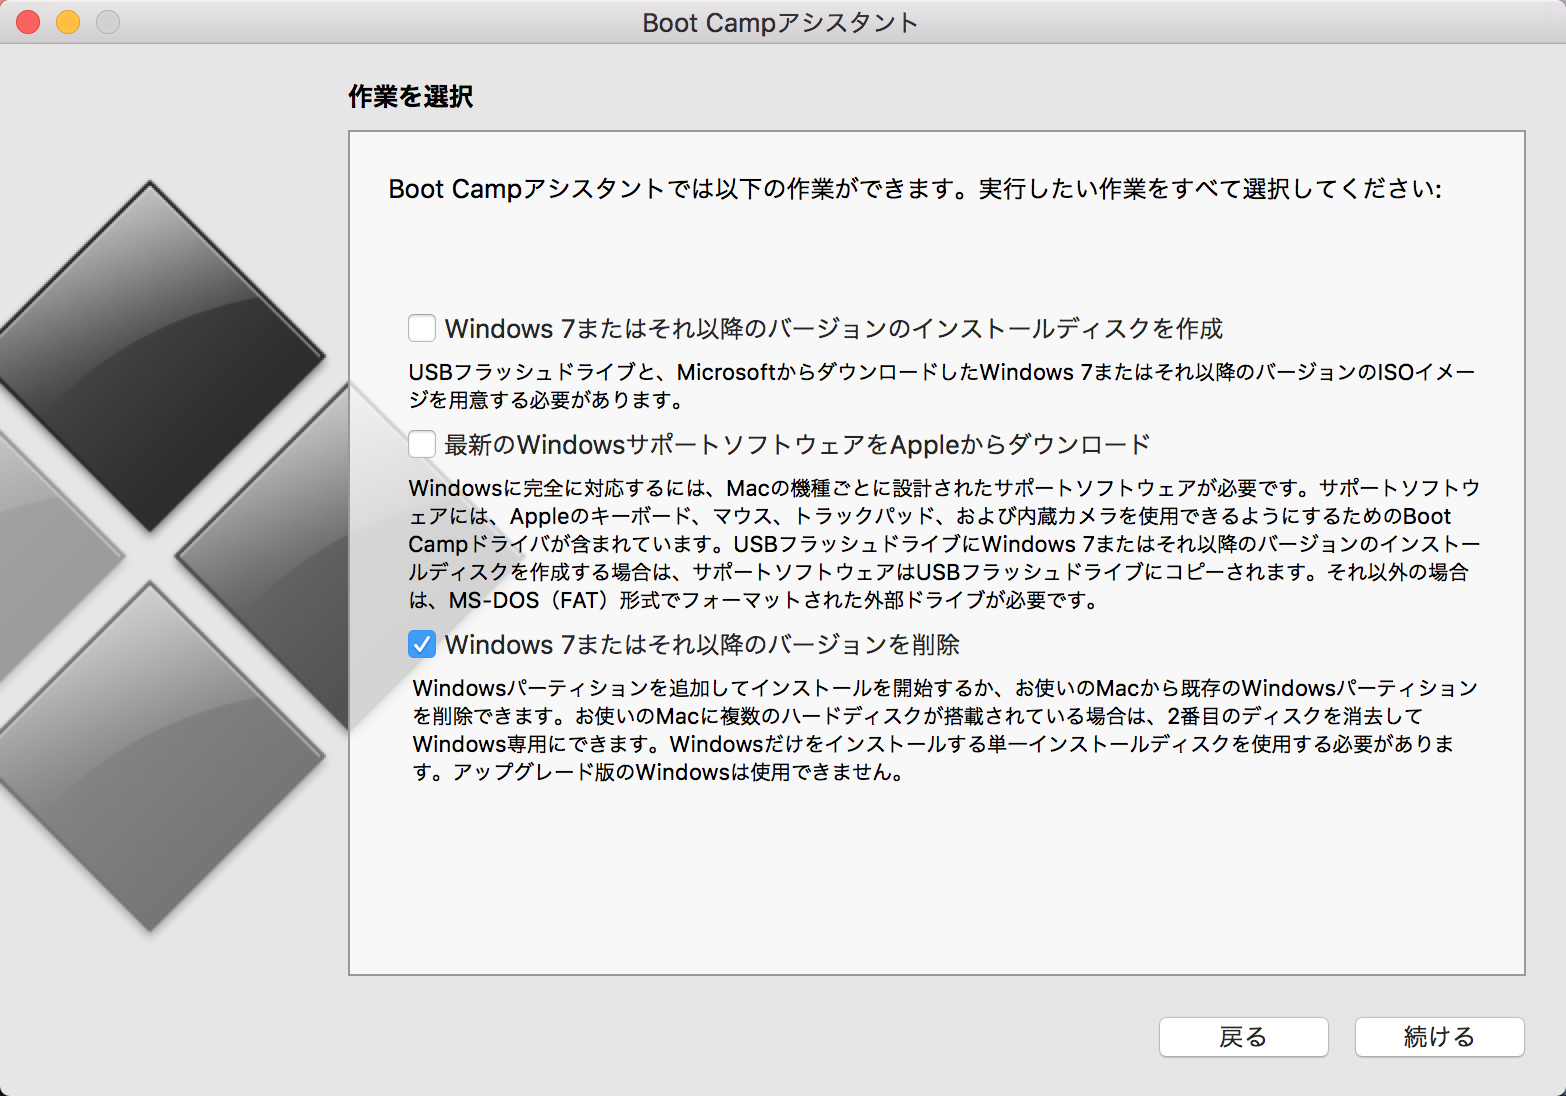Click the label 最新のWindowsサポートソフトウェアをAppleからダウンロード
Image resolution: width=1566 pixels, height=1096 pixels.
[x=798, y=445]
